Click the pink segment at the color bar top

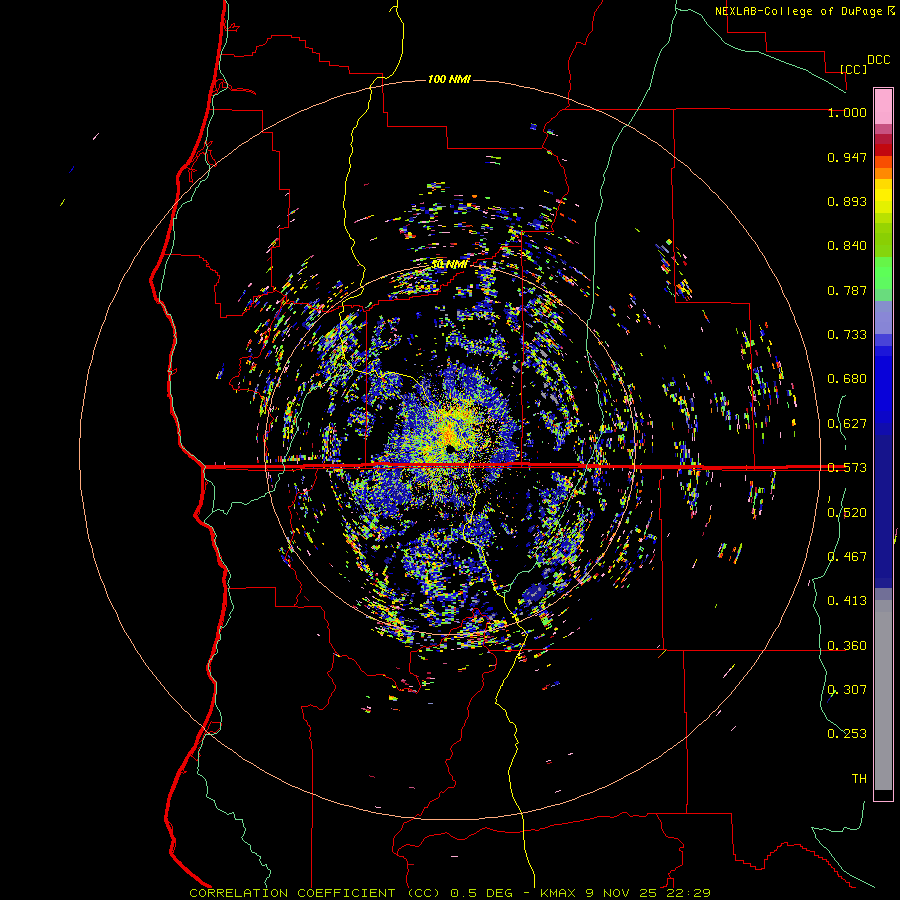pyautogui.click(x=883, y=107)
